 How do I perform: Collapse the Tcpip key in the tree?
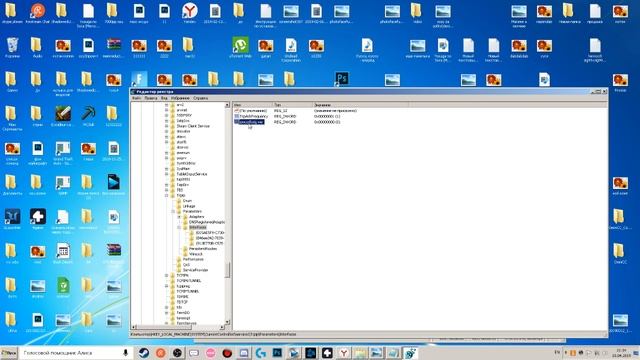167,196
